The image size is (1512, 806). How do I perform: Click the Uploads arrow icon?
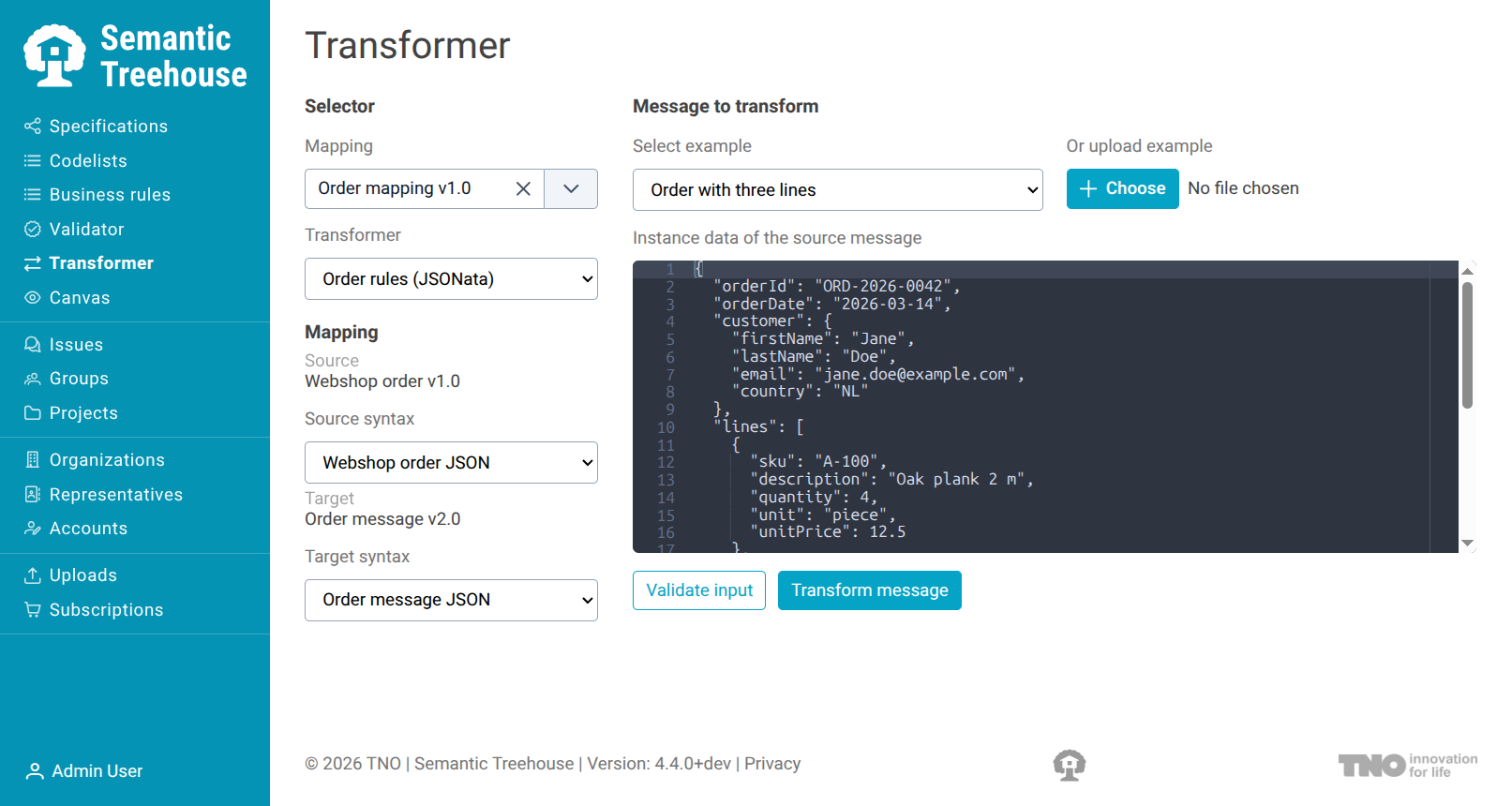click(x=33, y=576)
